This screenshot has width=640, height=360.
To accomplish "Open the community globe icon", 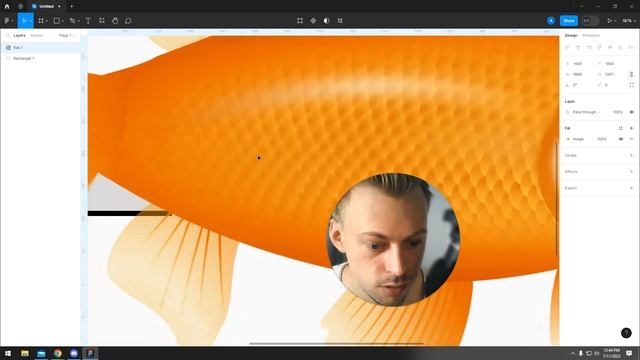I will pyautogui.click(x=20, y=6).
